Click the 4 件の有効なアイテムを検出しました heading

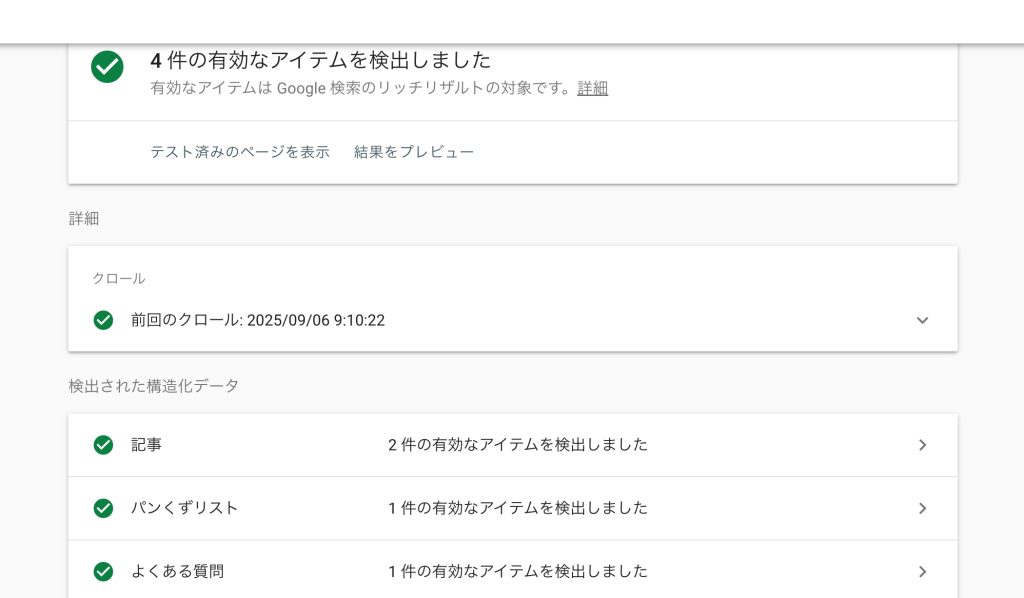pyautogui.click(x=320, y=60)
